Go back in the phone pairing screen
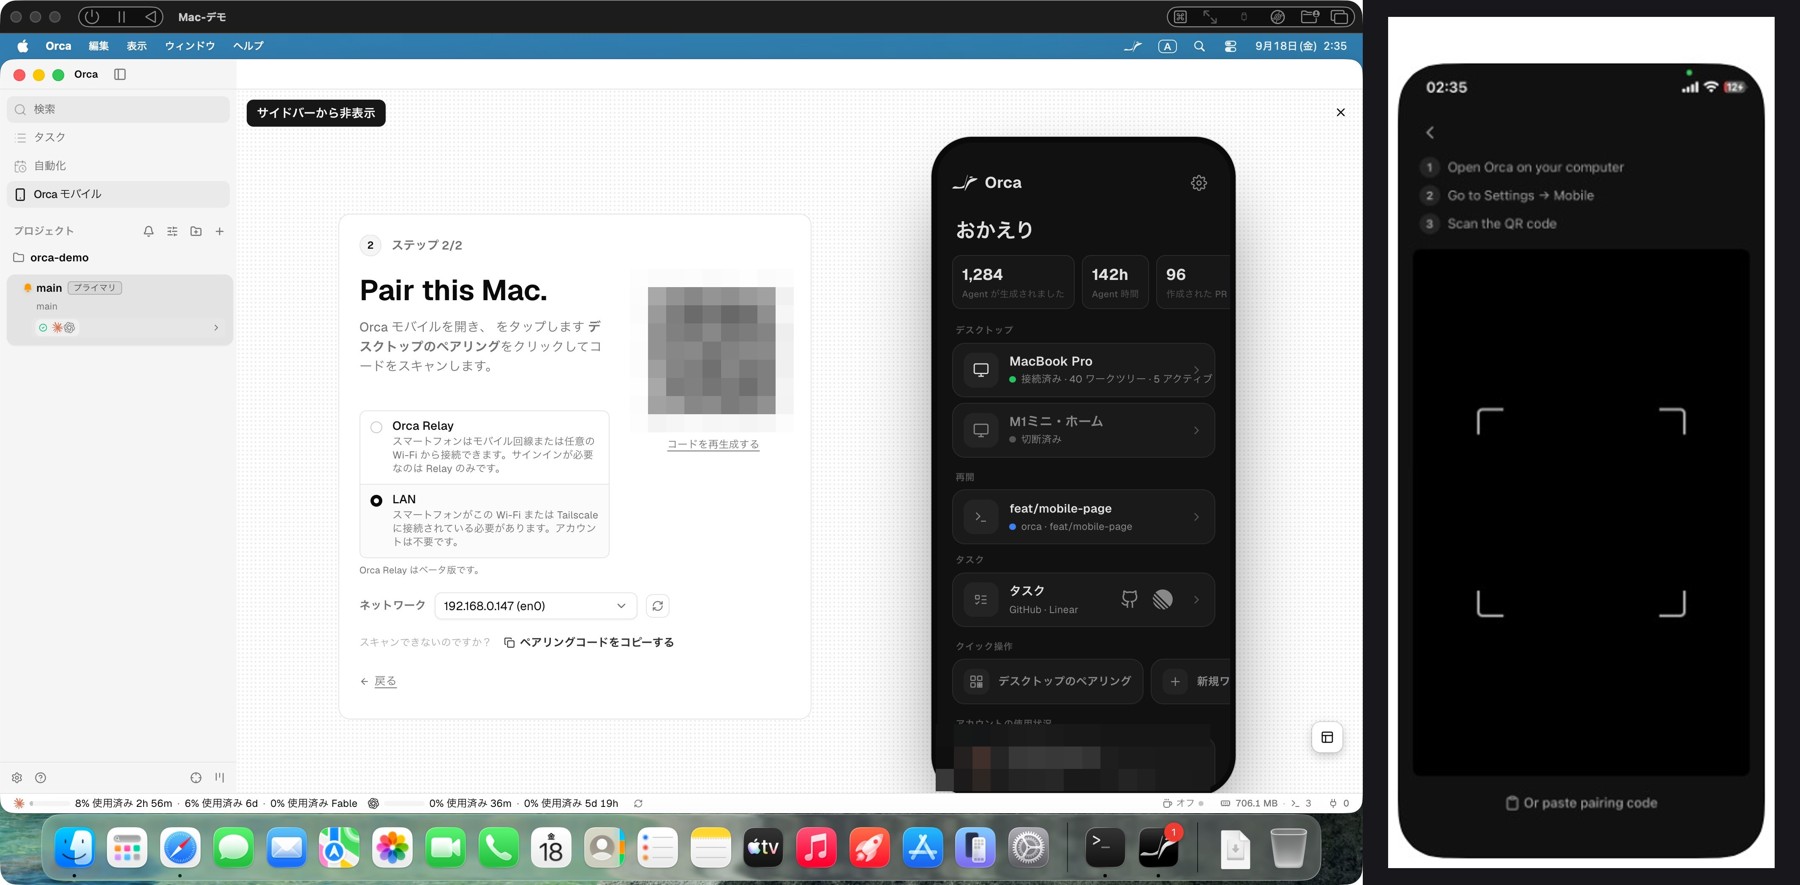The height and width of the screenshot is (885, 1800). (1430, 132)
